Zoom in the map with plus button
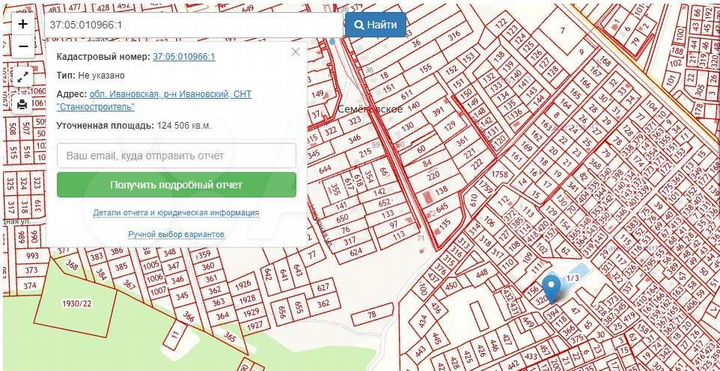 (x=22, y=24)
